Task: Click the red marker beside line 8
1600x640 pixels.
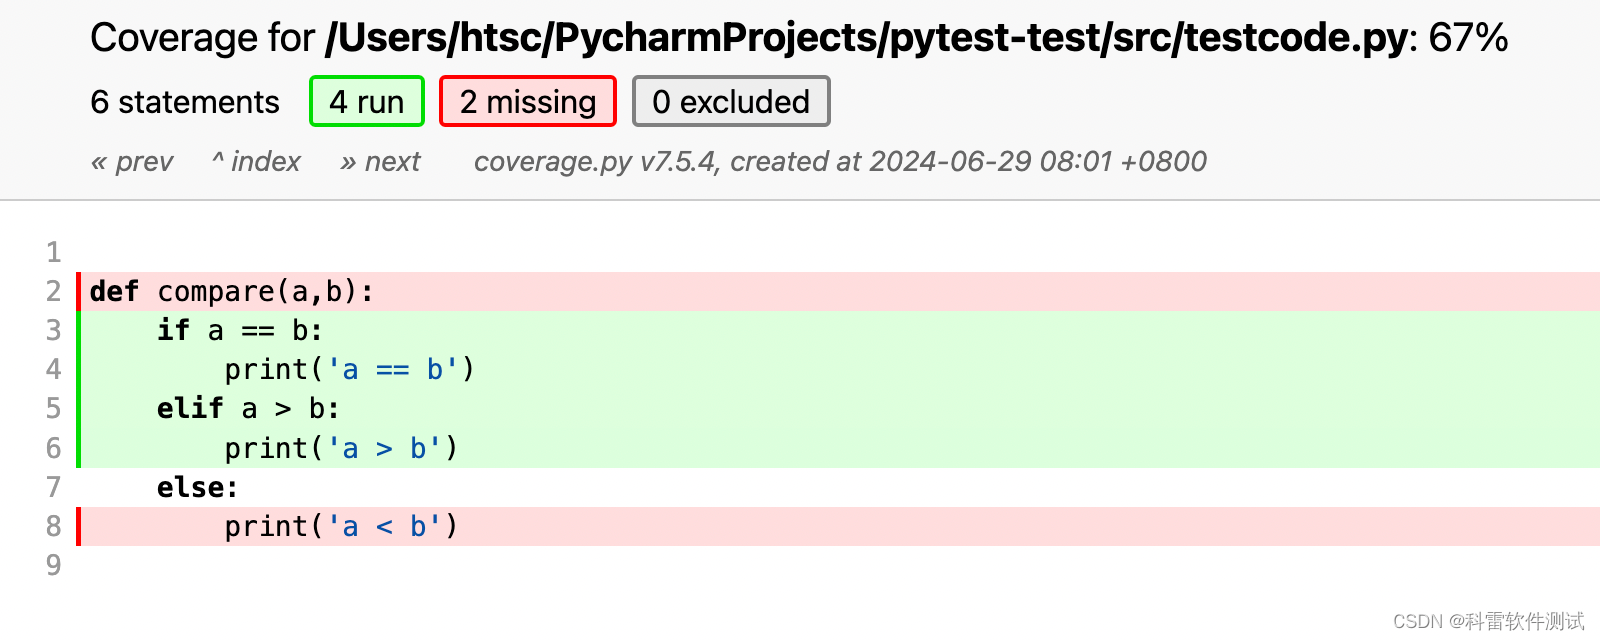Action: (79, 526)
